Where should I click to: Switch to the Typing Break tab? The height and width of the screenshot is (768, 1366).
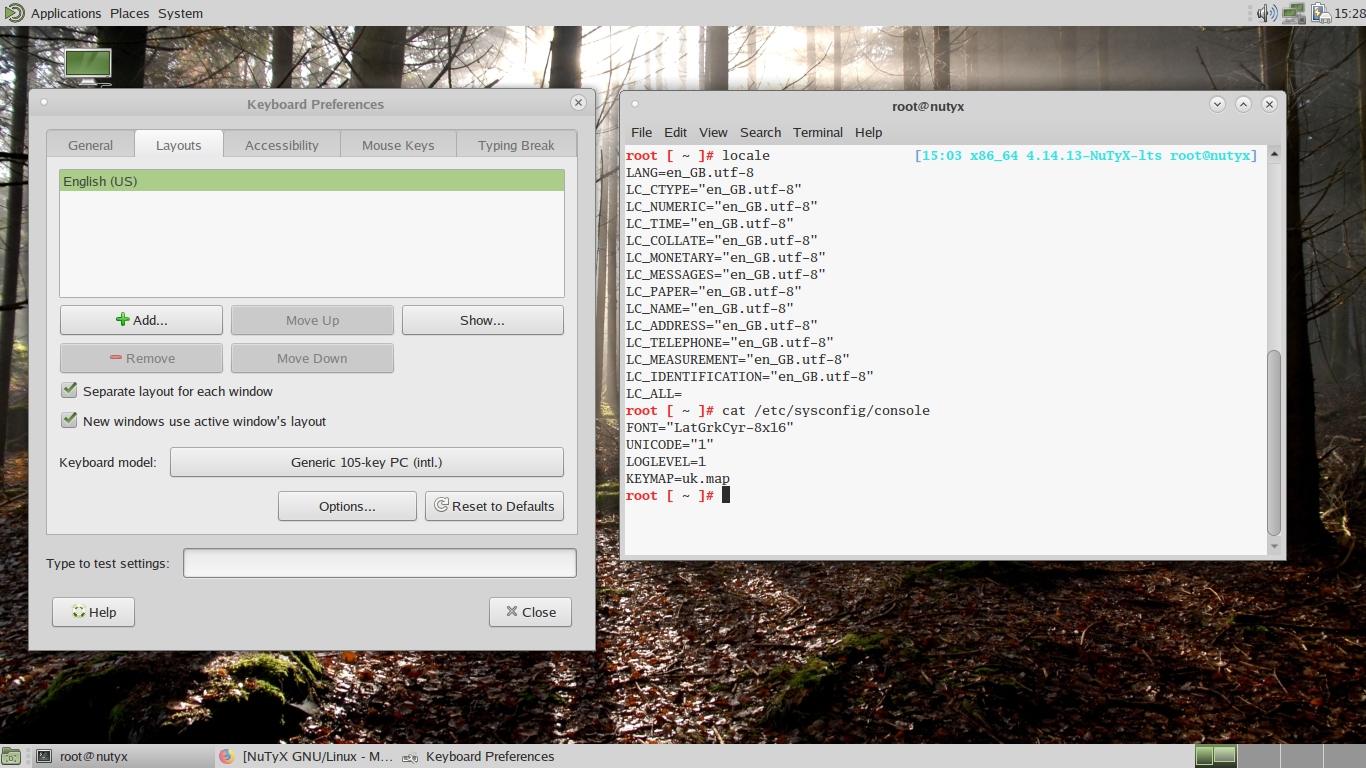516,145
